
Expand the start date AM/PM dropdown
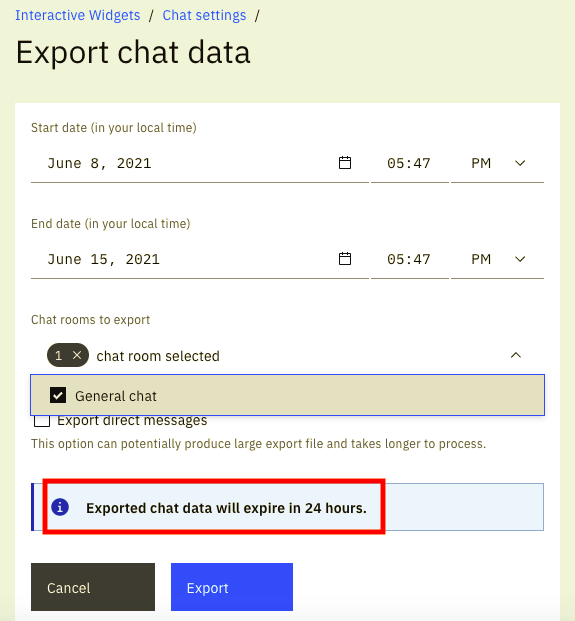497,163
